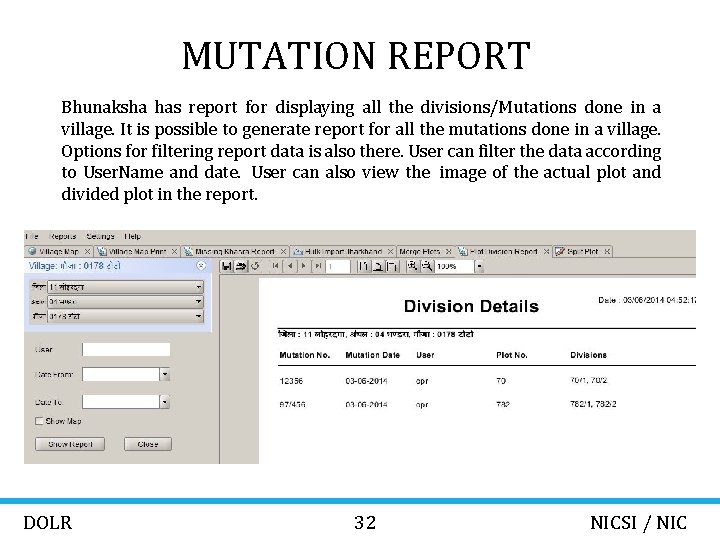
Task: Open the Date From calendar dropdown
Action: [165, 375]
